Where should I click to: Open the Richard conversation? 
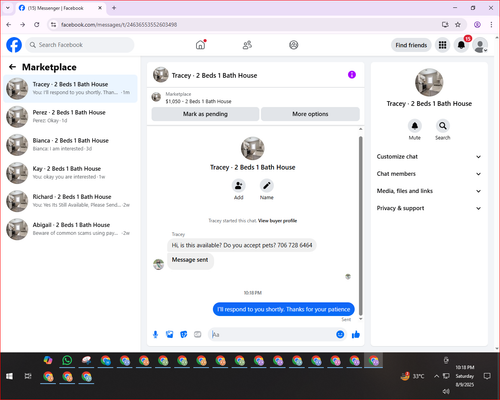pyautogui.click(x=70, y=201)
